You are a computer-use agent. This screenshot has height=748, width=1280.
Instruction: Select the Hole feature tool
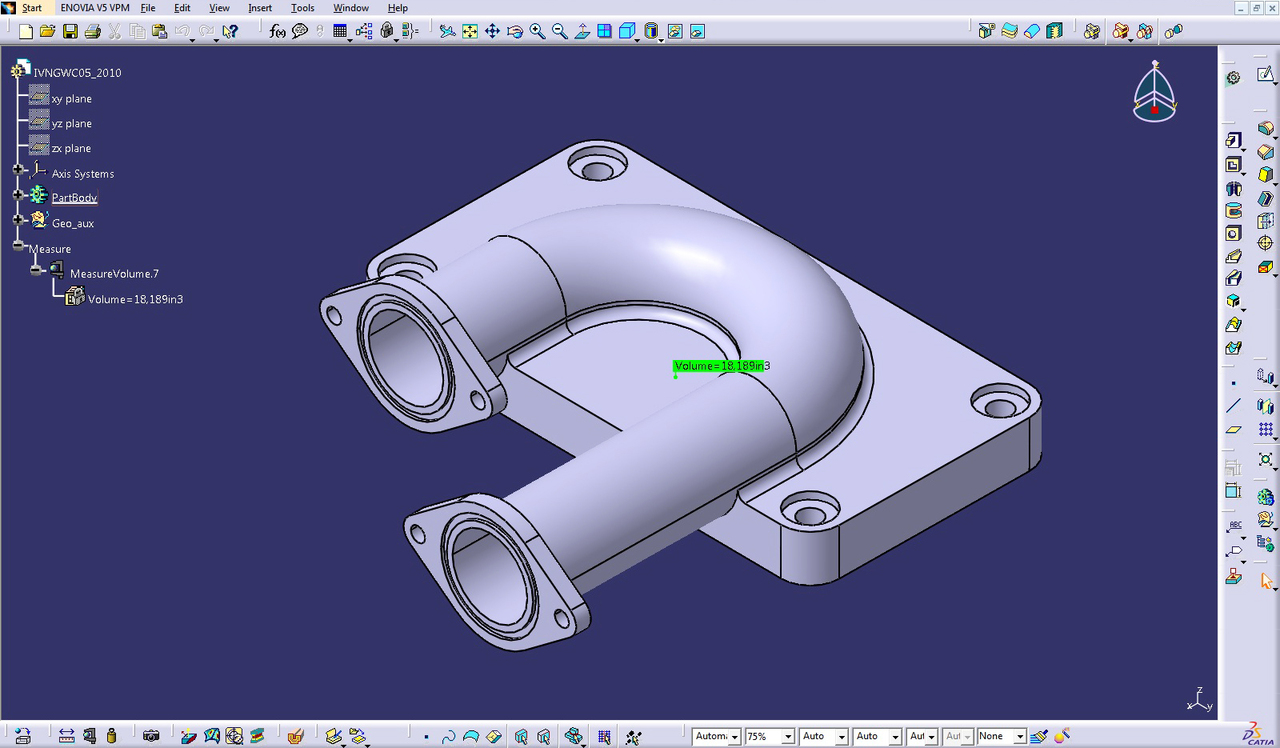[x=1232, y=234]
